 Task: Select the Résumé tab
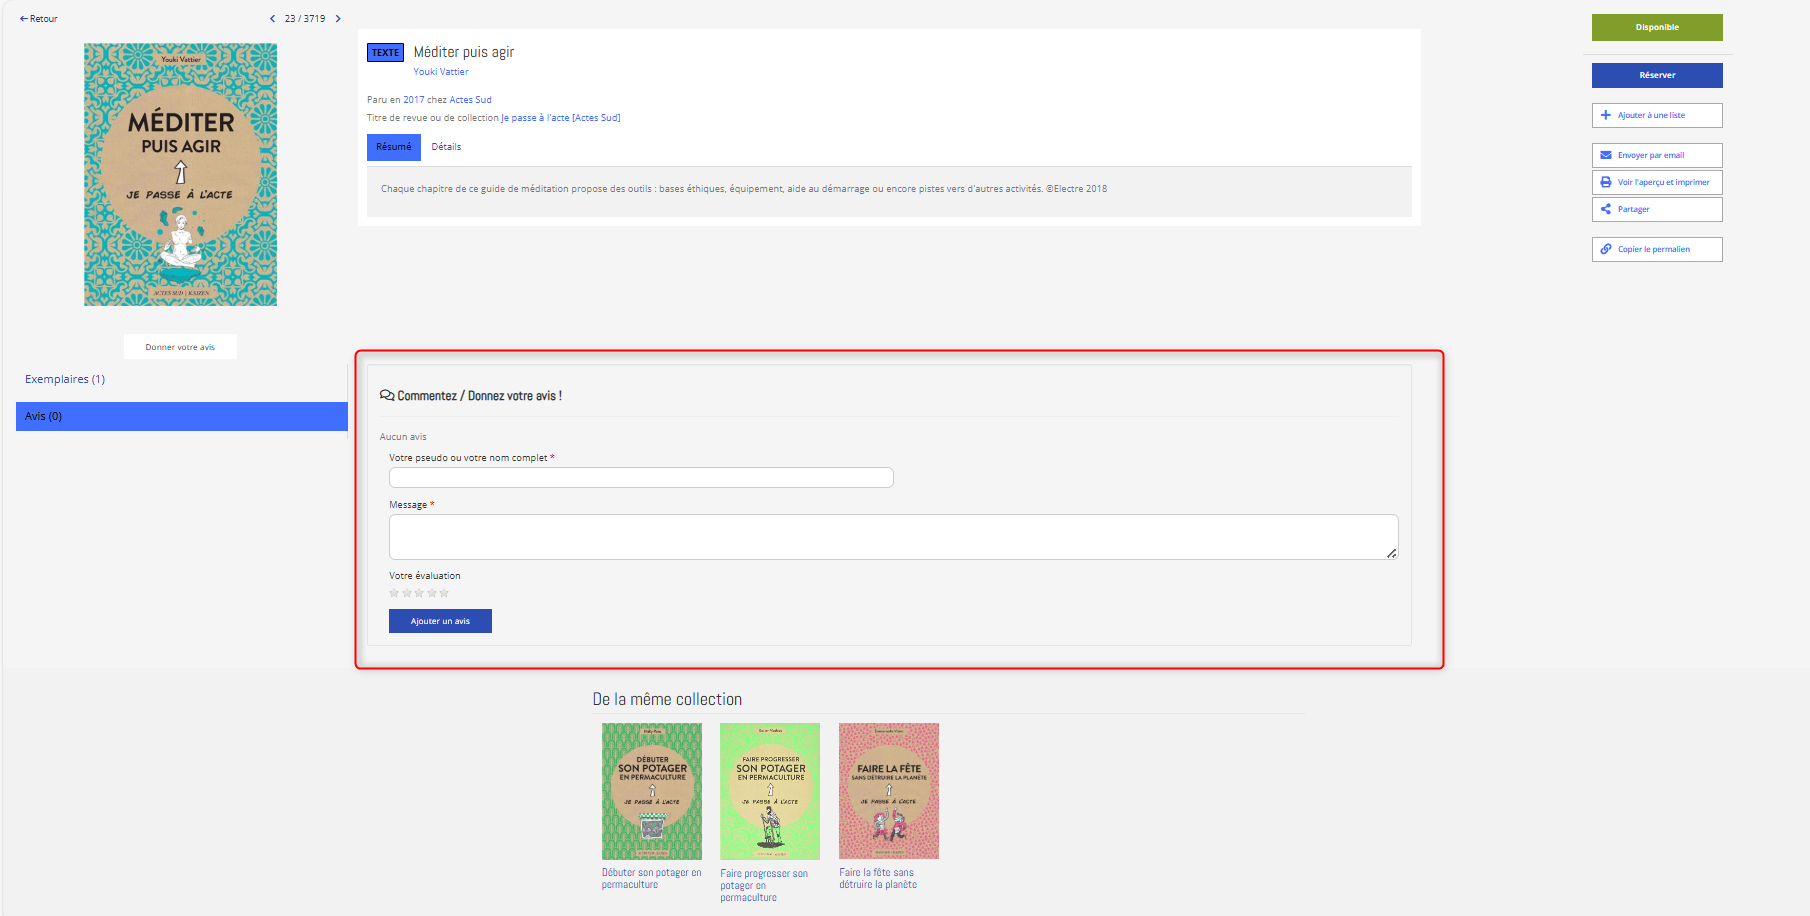pyautogui.click(x=393, y=147)
